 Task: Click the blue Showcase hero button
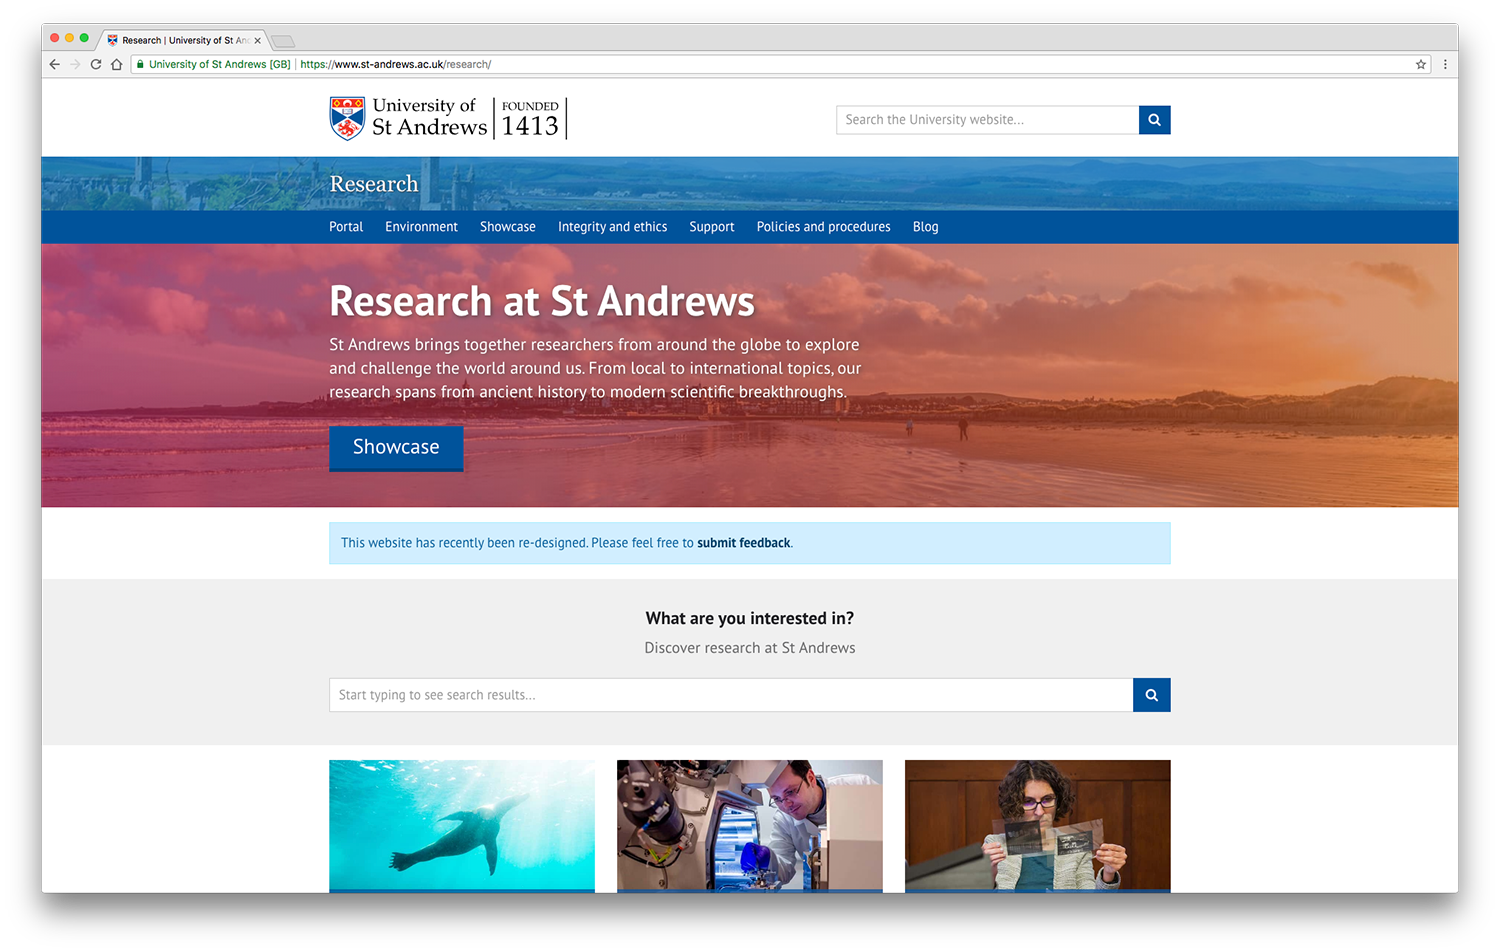[x=396, y=447]
